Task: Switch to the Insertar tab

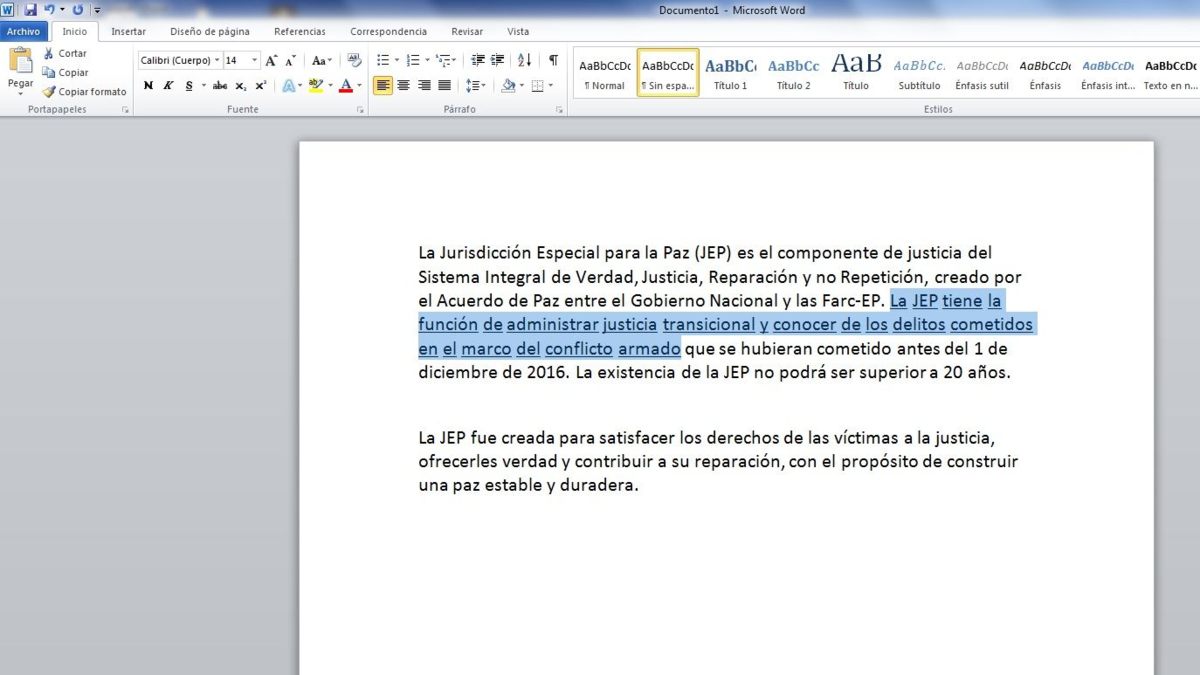Action: click(128, 32)
